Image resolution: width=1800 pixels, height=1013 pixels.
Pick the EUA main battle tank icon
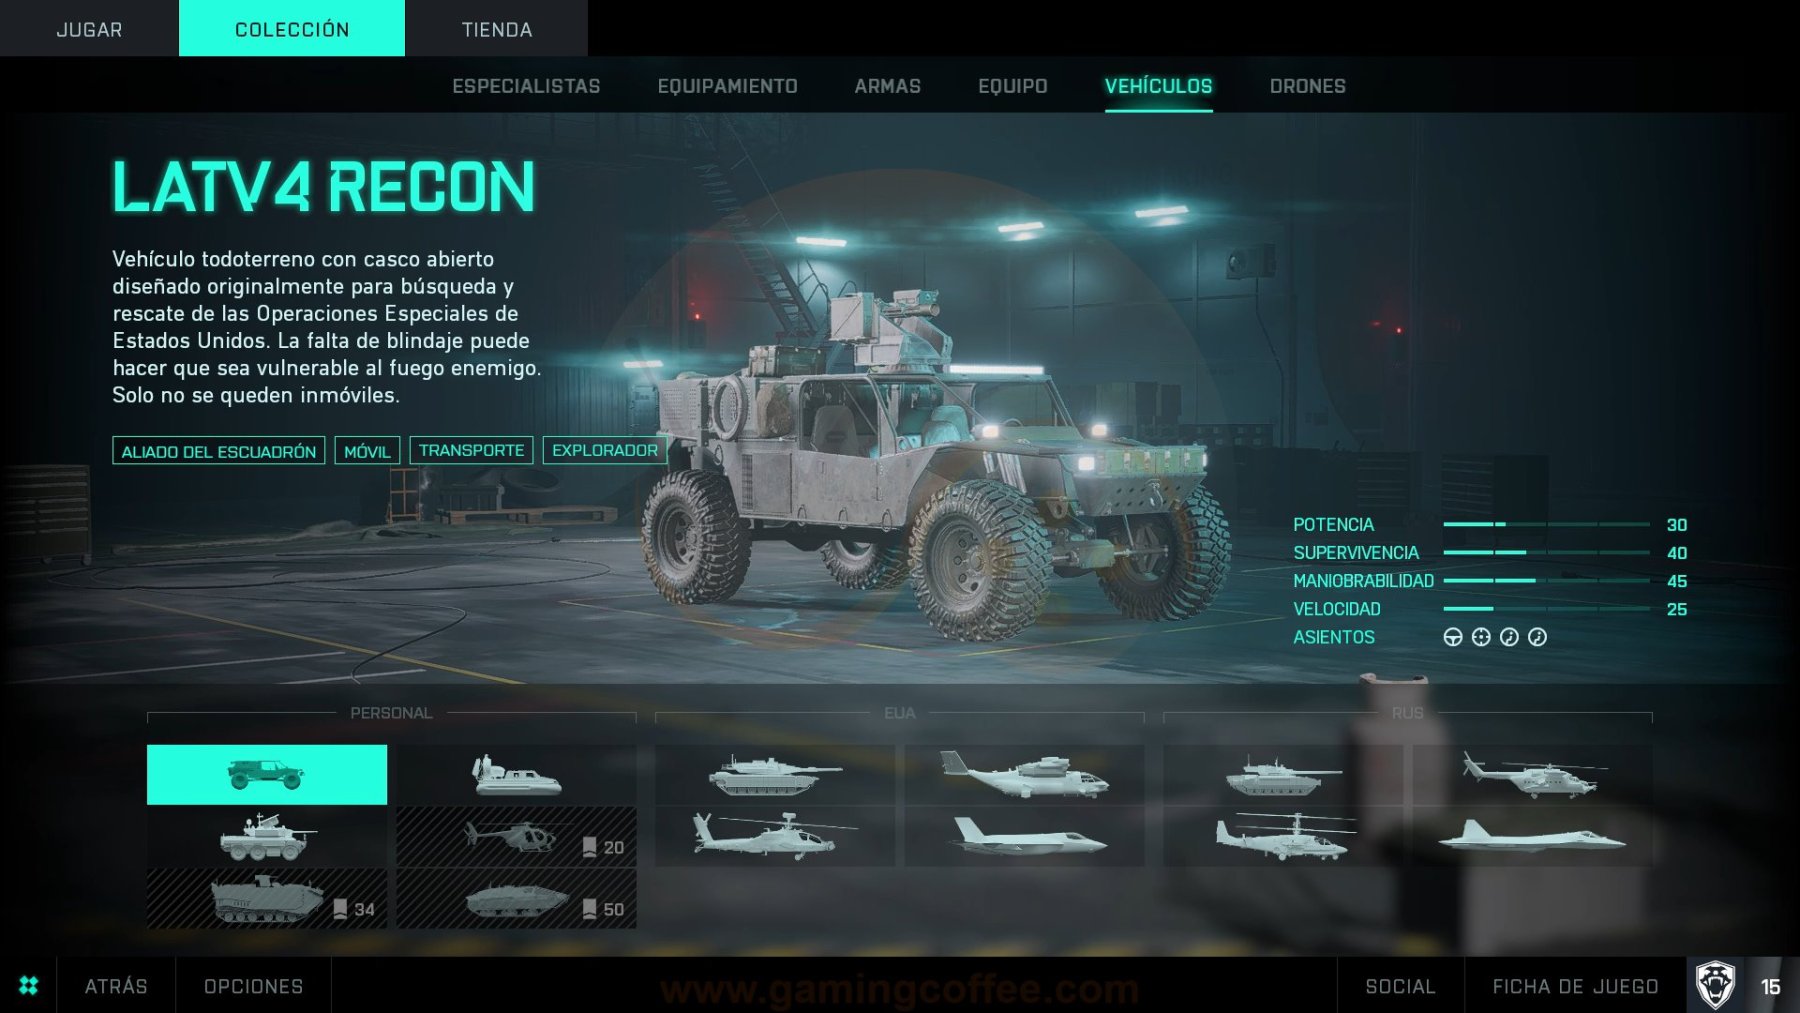(774, 774)
